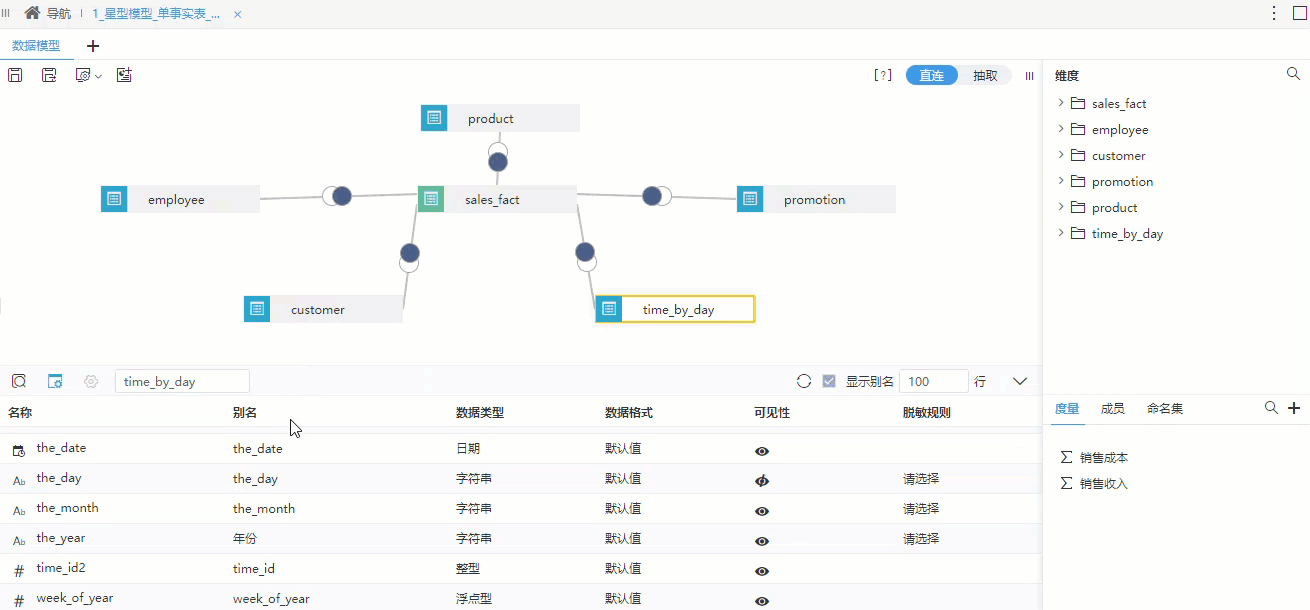1310x610 pixels.
Task: Toggle the 显示别名 checkbox
Action: tap(829, 381)
